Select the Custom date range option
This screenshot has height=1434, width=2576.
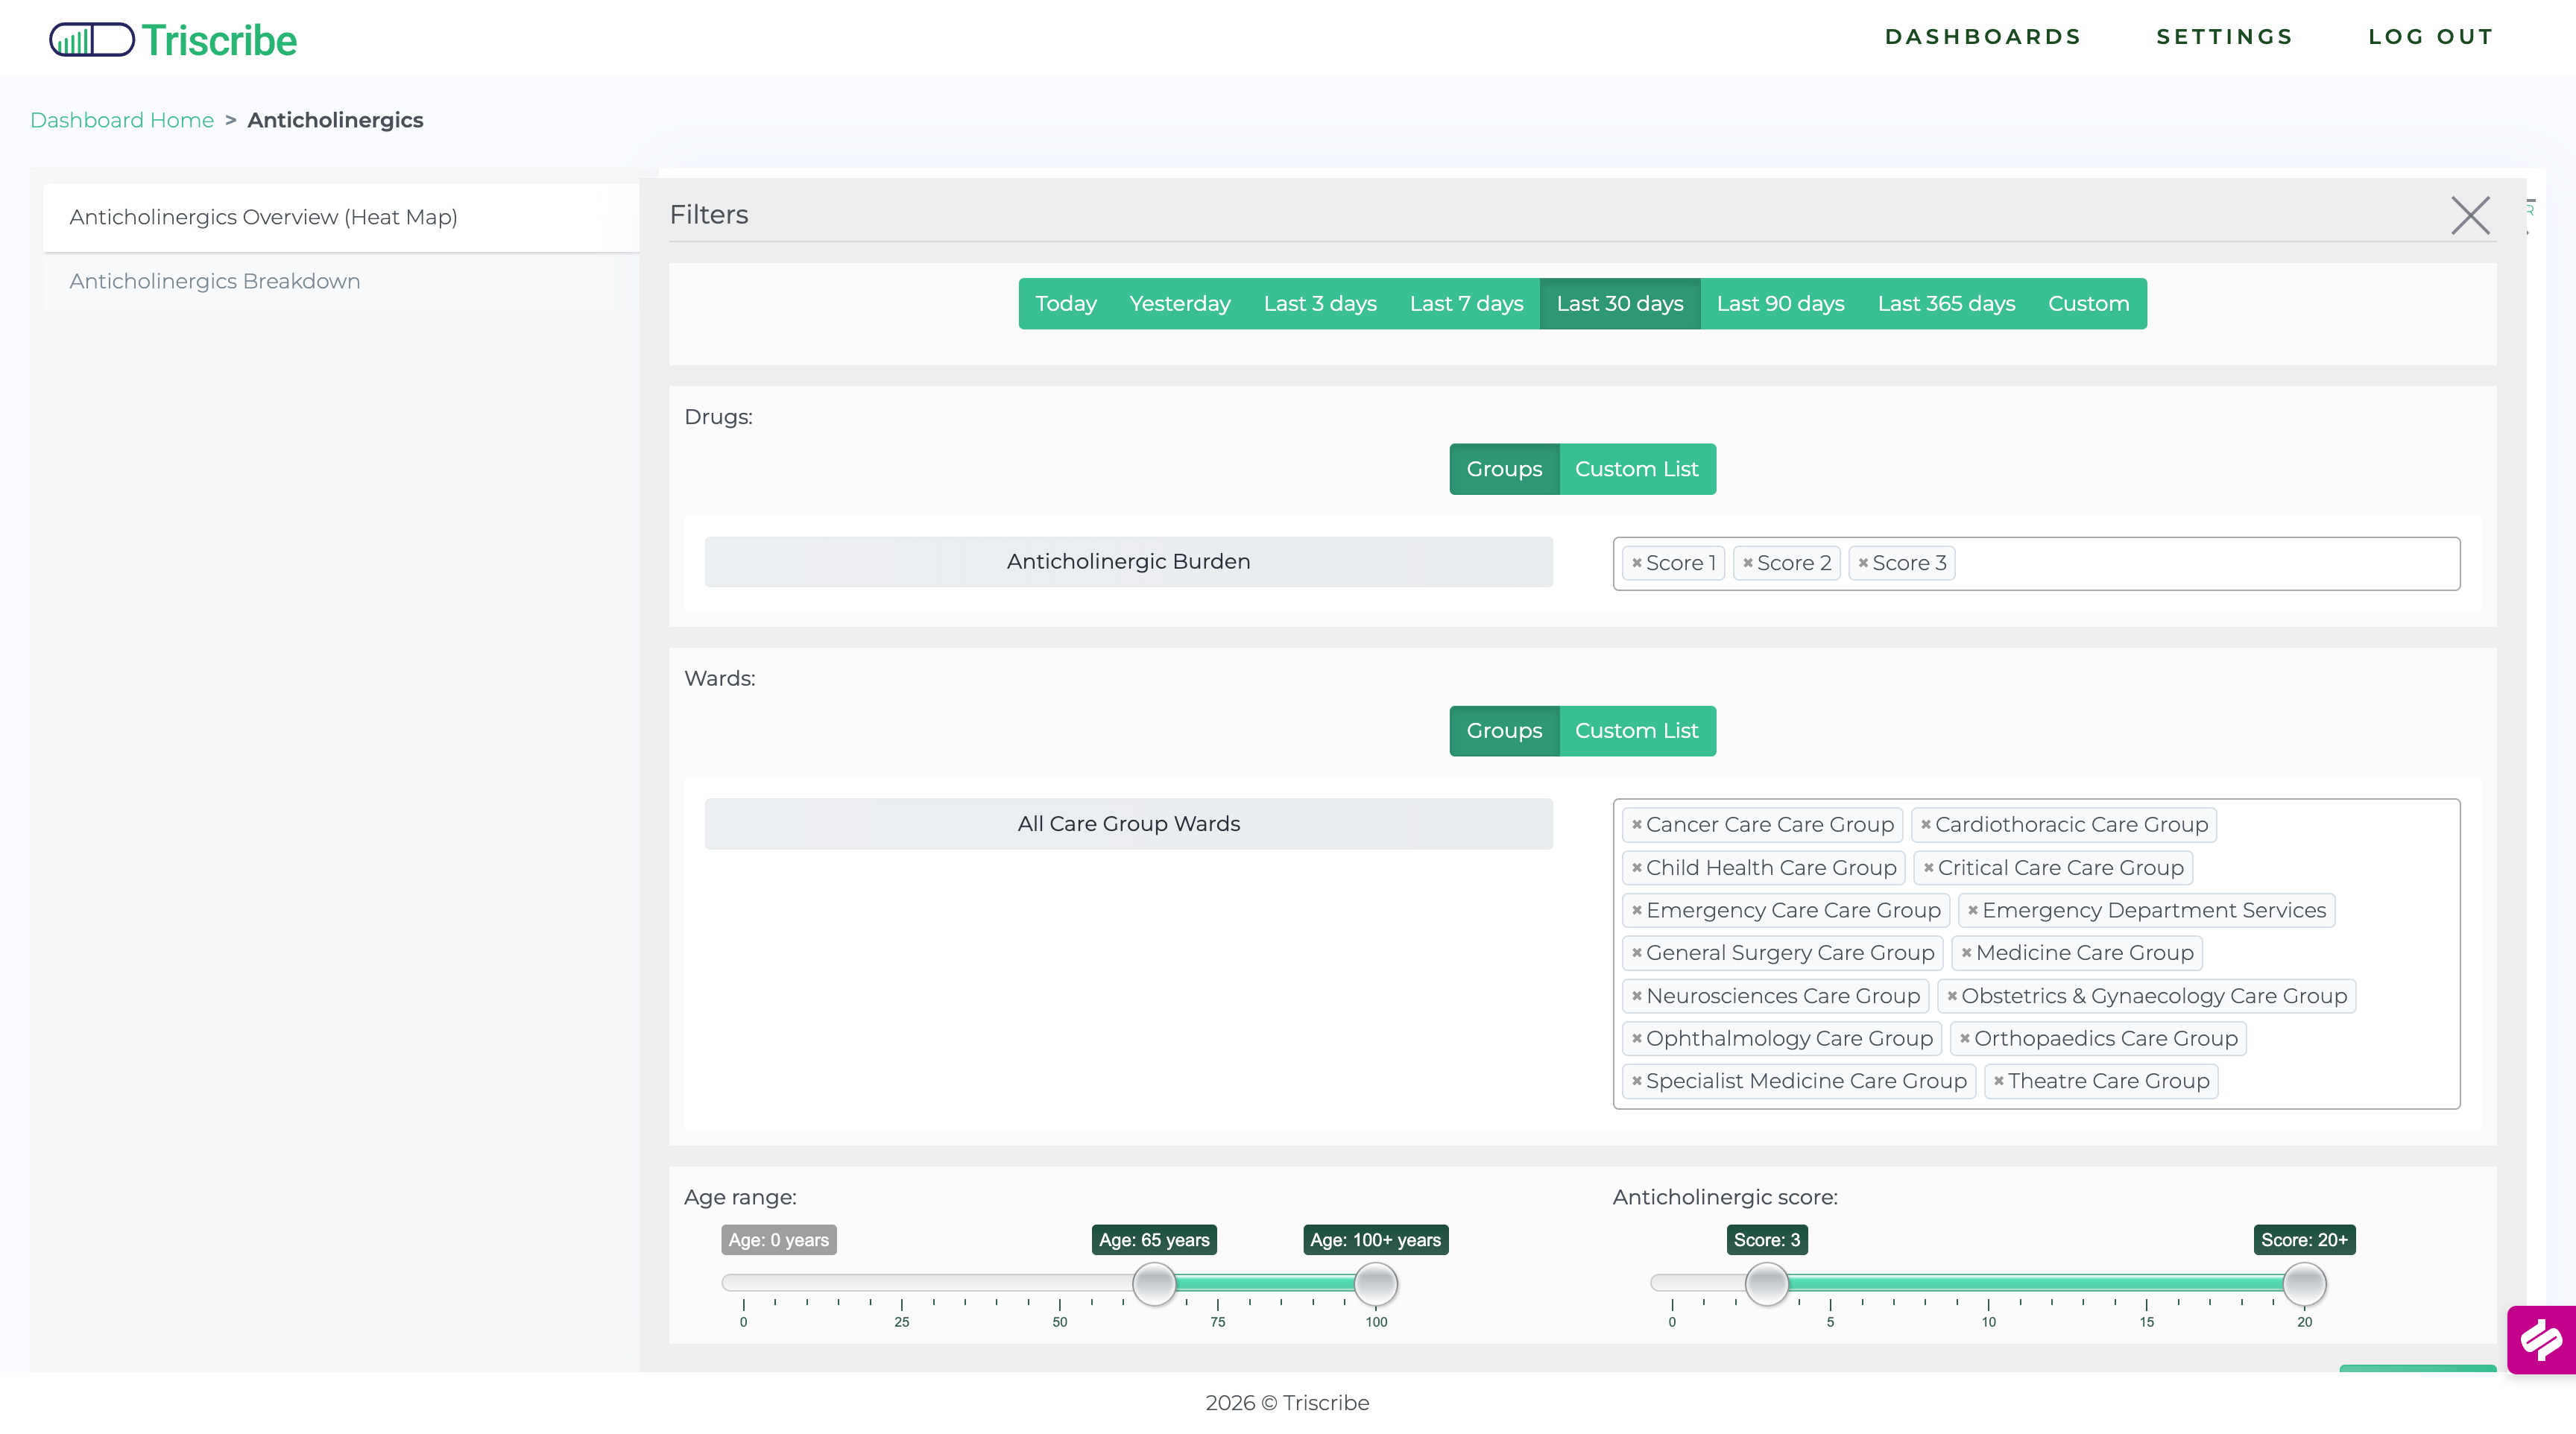[x=2088, y=303]
